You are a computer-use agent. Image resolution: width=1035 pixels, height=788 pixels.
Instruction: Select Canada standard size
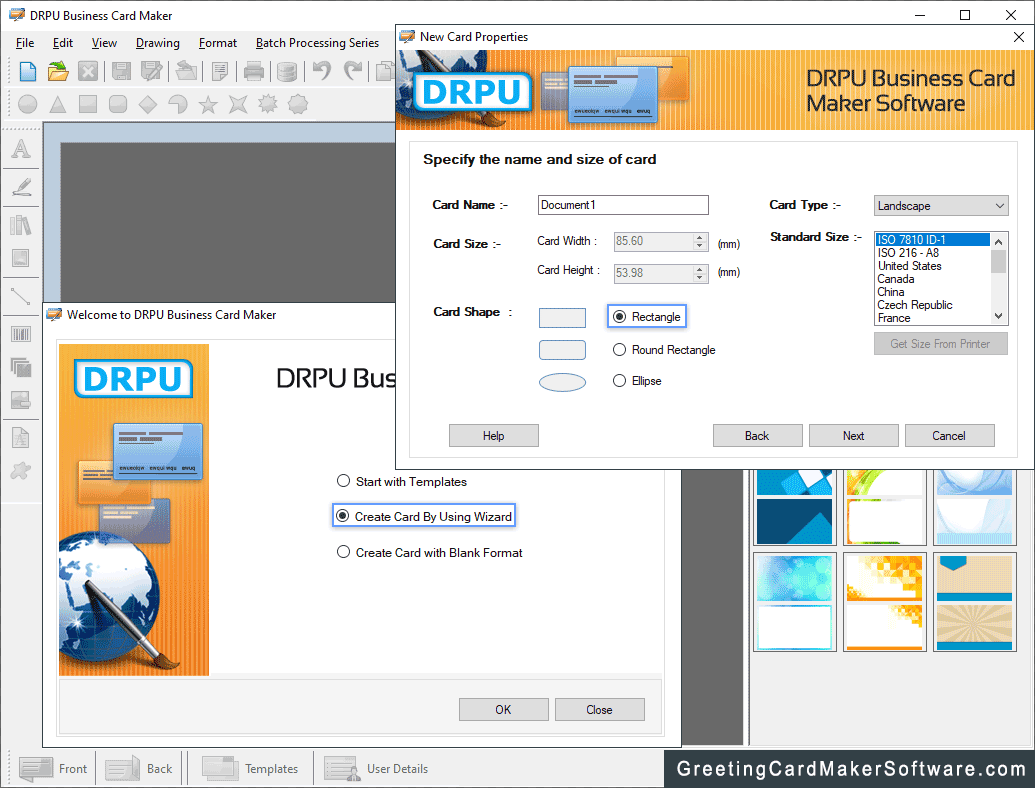[x=933, y=279]
